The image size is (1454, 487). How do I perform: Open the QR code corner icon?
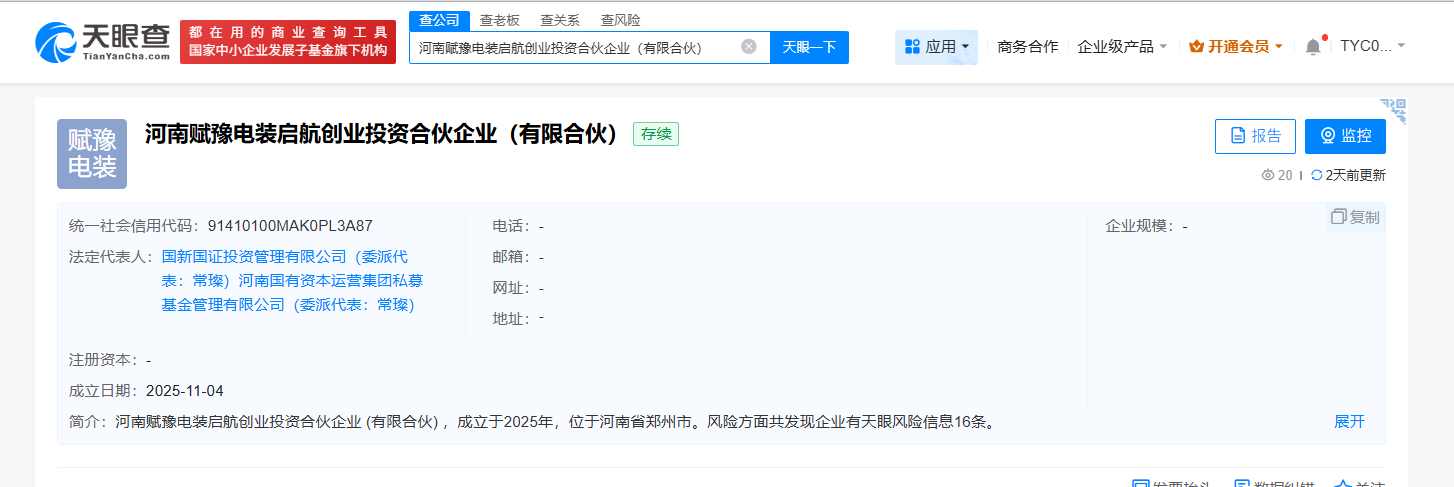point(1394,109)
